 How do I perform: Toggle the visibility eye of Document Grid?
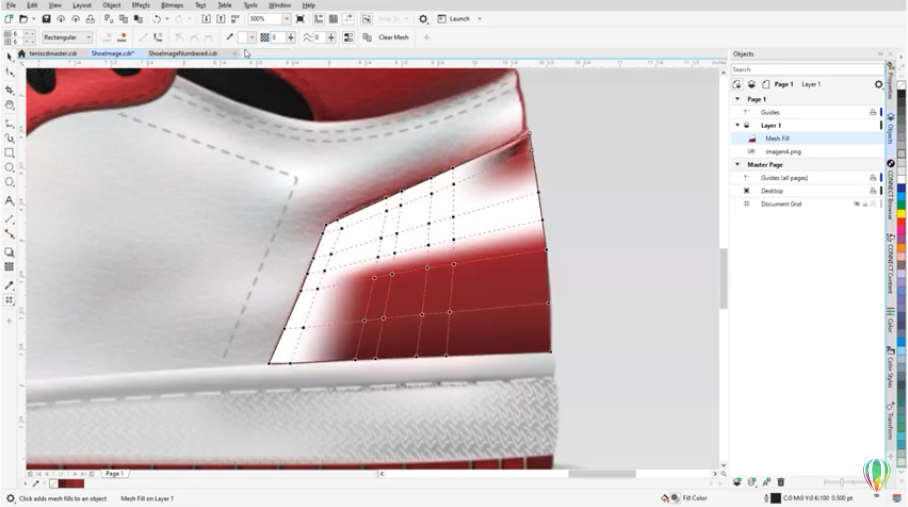click(856, 204)
